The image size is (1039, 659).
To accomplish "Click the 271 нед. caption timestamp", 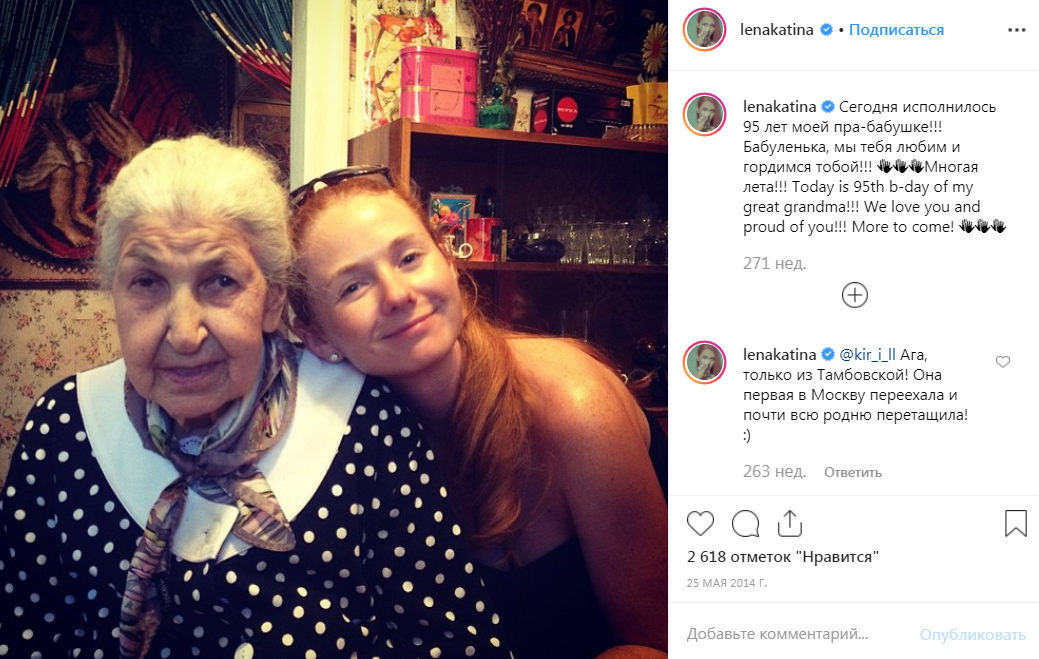I will pyautogui.click(x=774, y=264).
